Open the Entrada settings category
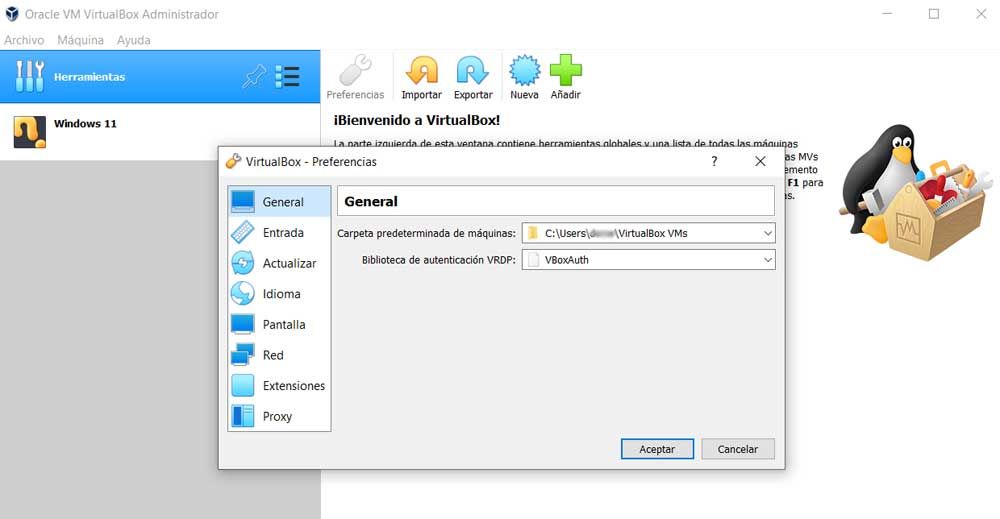 pyautogui.click(x=279, y=233)
